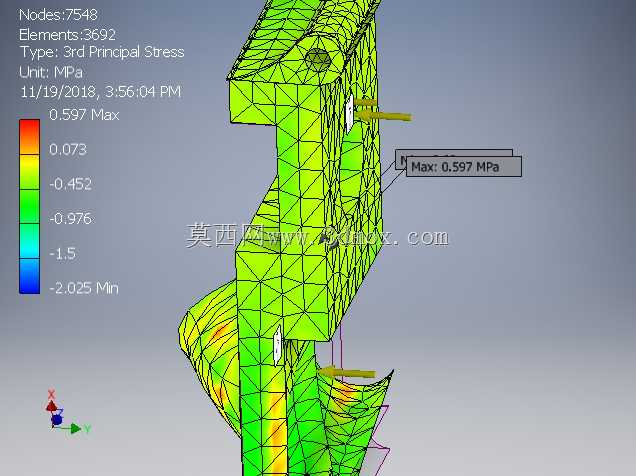636x476 pixels.
Task: Click the 'Nodes:7548' text
Action: [x=58, y=15]
